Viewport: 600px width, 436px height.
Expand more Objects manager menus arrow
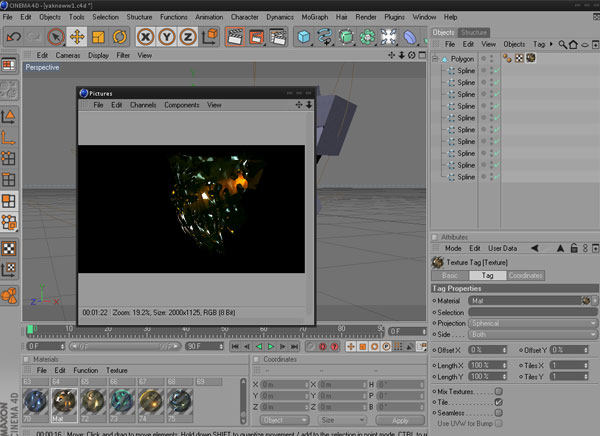pyautogui.click(x=551, y=44)
